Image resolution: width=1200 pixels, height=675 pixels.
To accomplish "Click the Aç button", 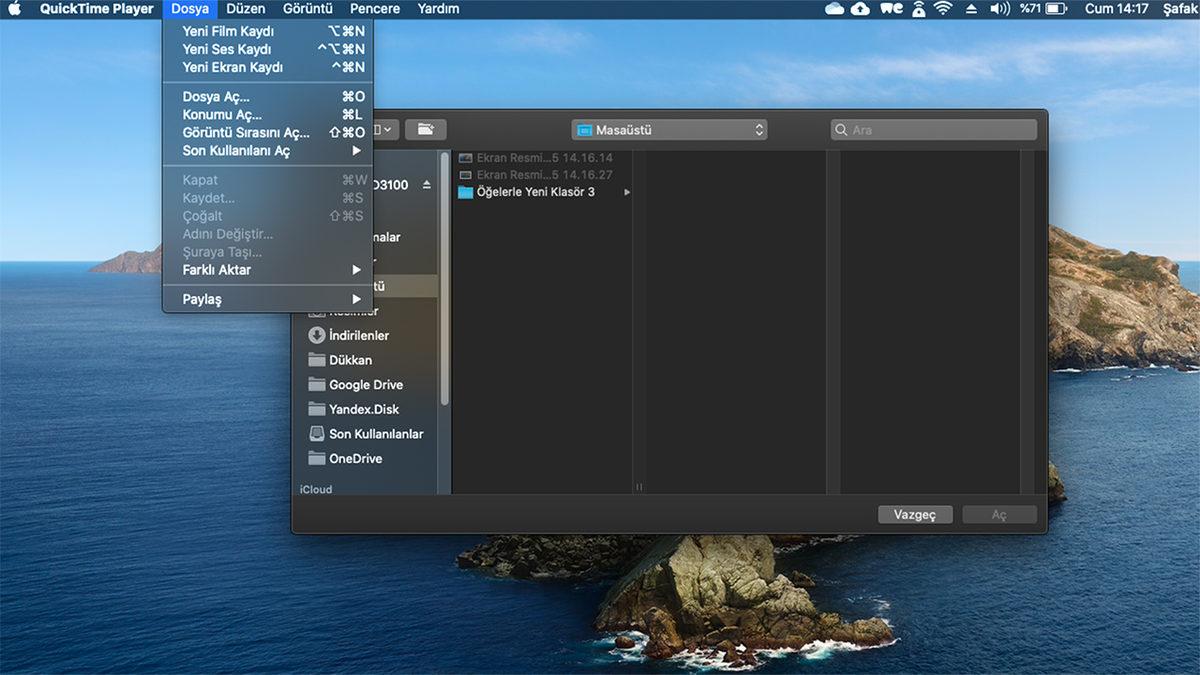I will [999, 514].
